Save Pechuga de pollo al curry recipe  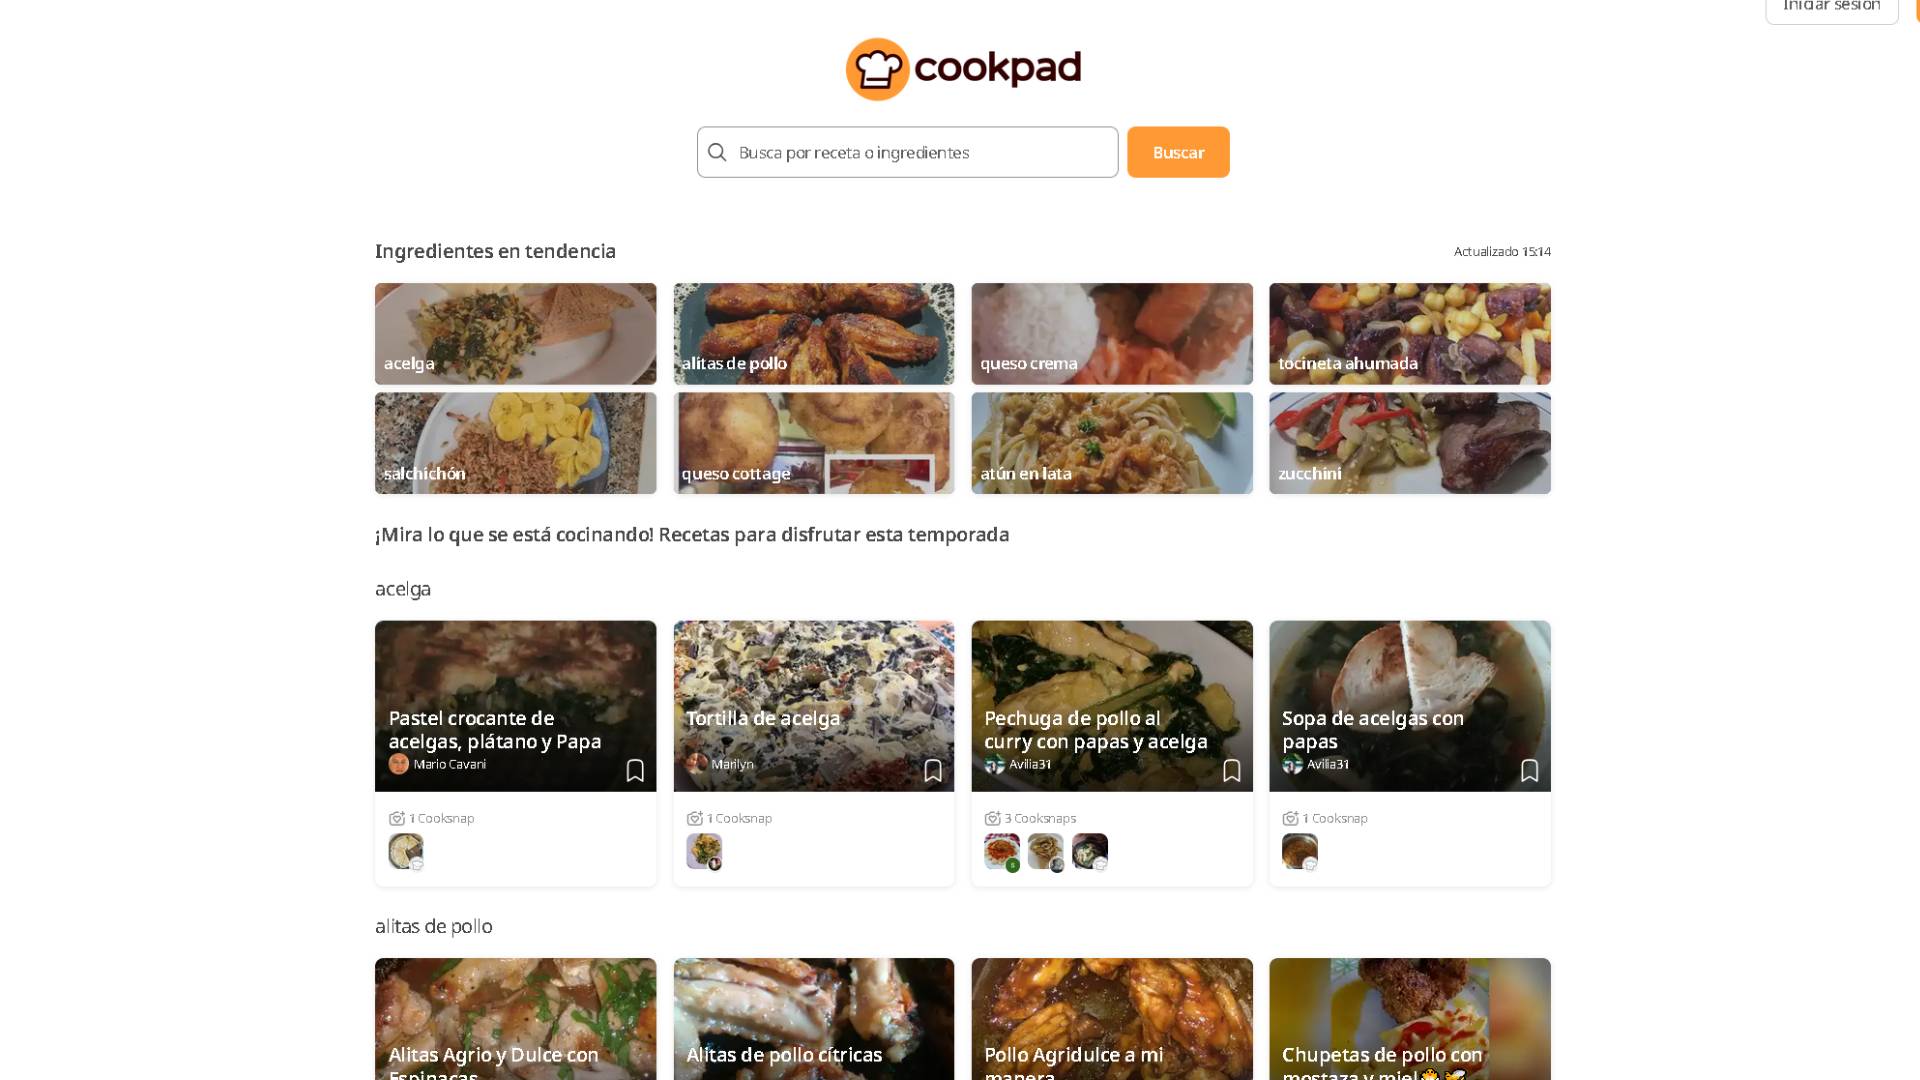coord(1232,770)
